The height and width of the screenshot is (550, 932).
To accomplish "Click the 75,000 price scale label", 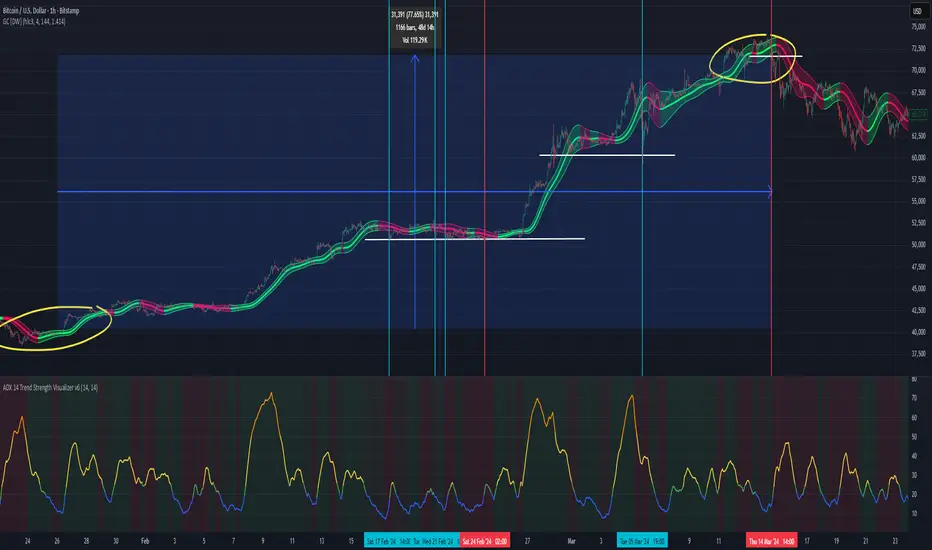I will click(918, 27).
